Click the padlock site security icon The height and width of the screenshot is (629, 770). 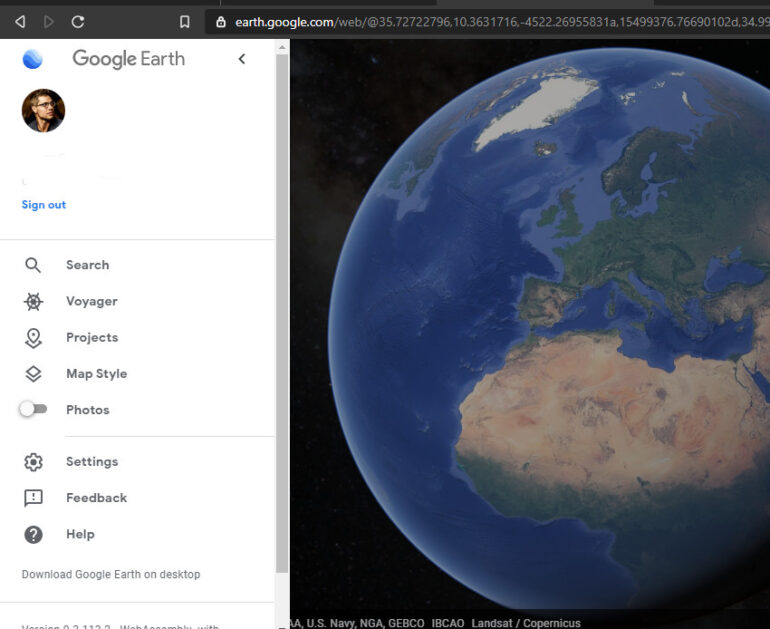tap(221, 22)
